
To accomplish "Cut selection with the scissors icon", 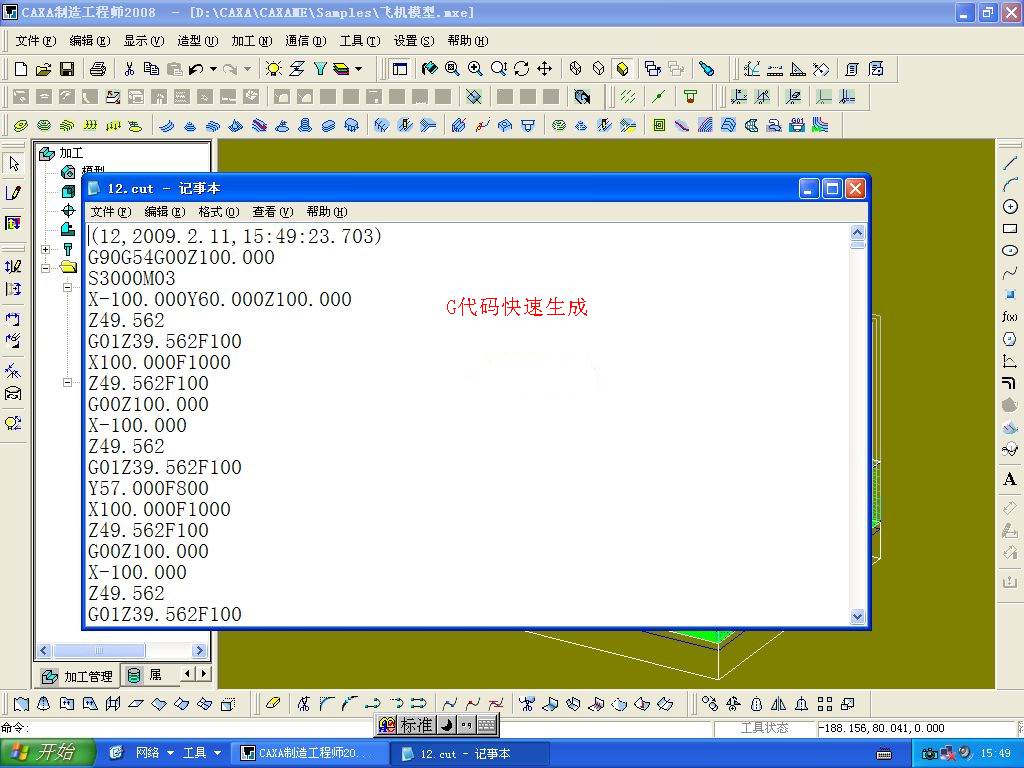I will (129, 69).
